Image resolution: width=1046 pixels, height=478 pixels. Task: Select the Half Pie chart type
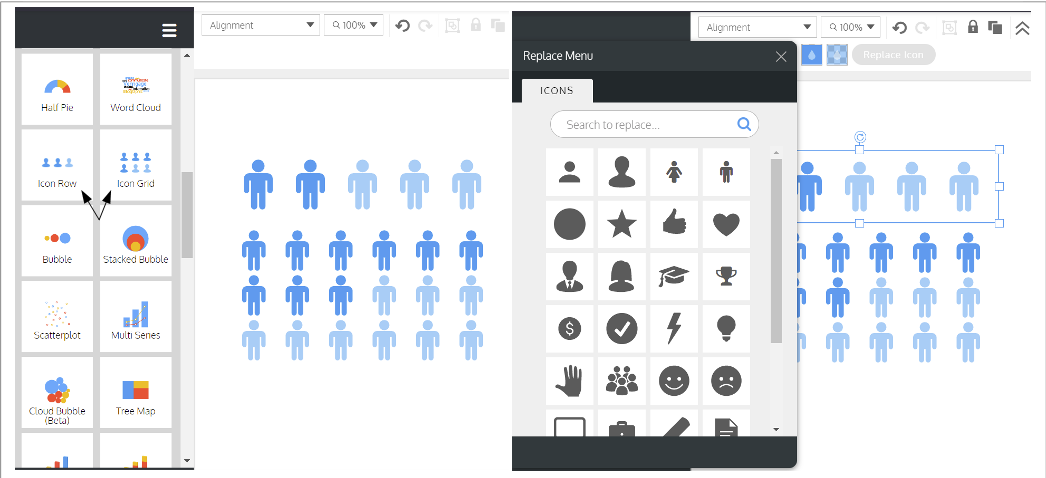coord(57,89)
